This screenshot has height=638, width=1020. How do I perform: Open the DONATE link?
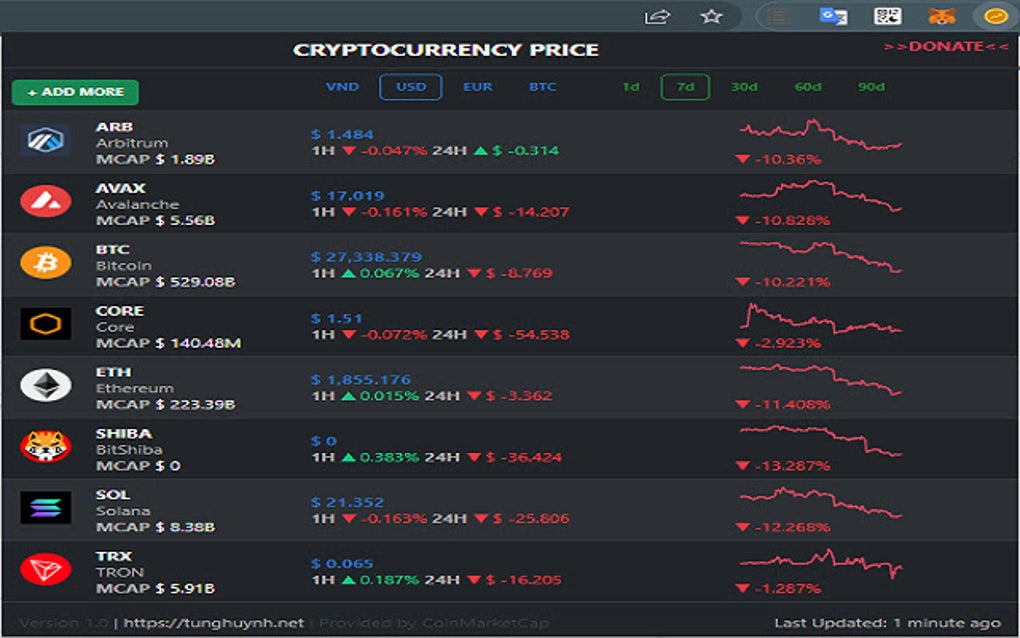946,47
